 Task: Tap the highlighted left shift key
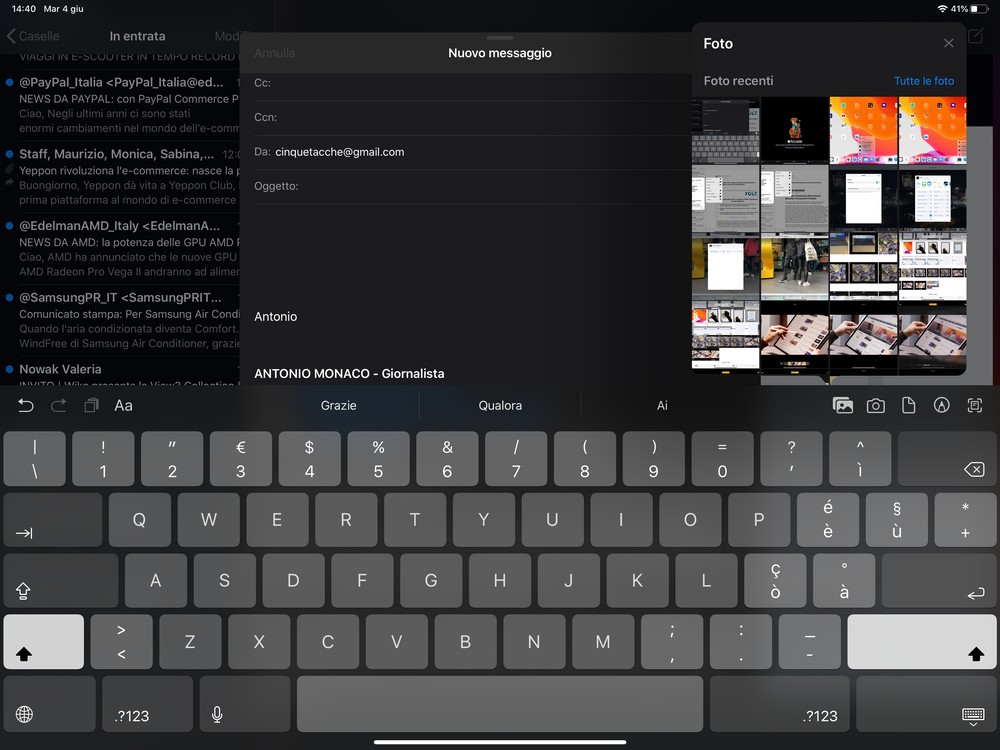pos(43,641)
